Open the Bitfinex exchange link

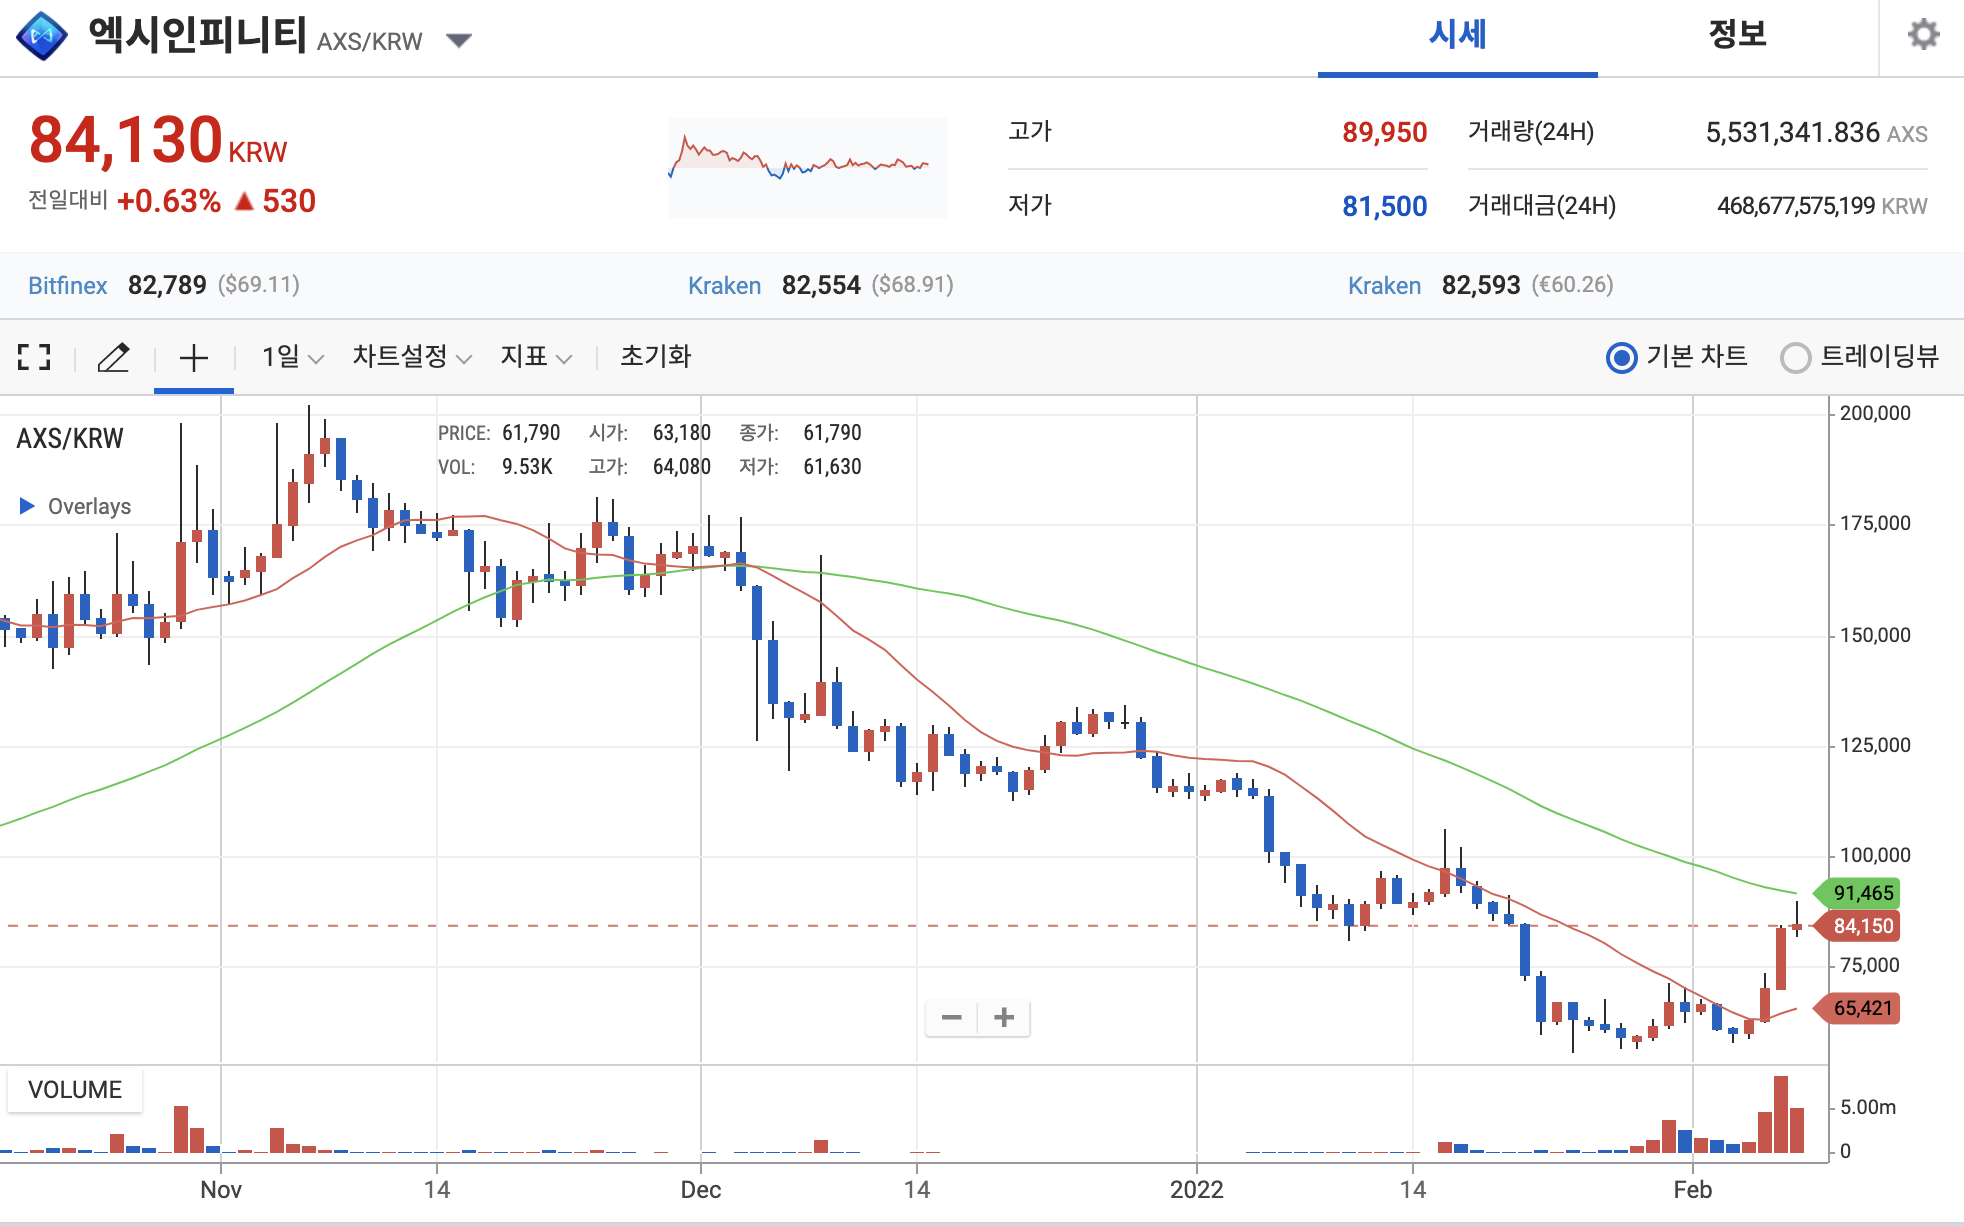(x=67, y=286)
